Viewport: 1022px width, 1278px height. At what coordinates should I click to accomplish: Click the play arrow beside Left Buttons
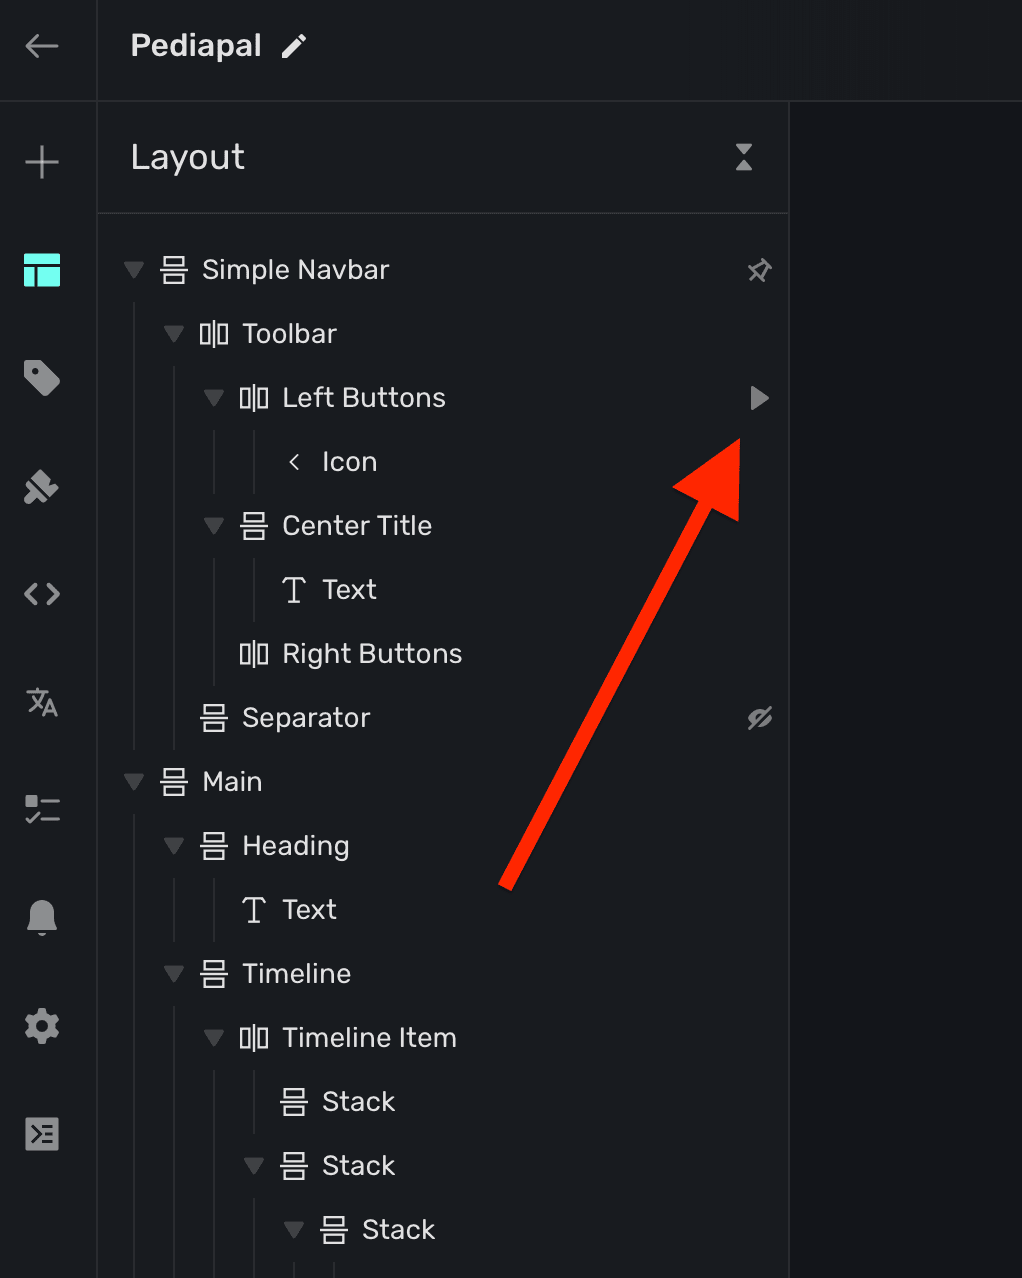(x=760, y=398)
